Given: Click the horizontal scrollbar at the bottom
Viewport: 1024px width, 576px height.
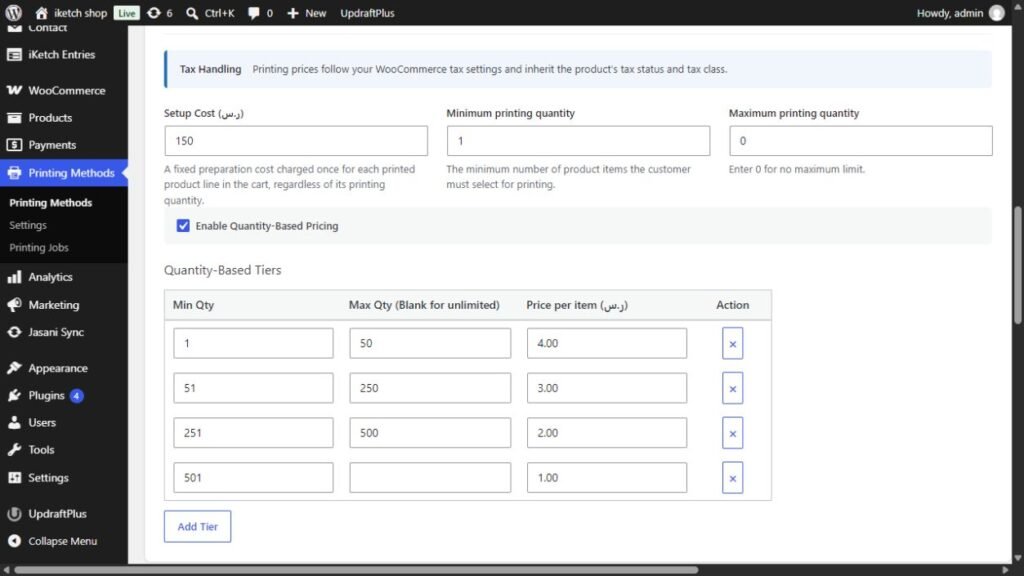Looking at the screenshot, I should (356, 570).
